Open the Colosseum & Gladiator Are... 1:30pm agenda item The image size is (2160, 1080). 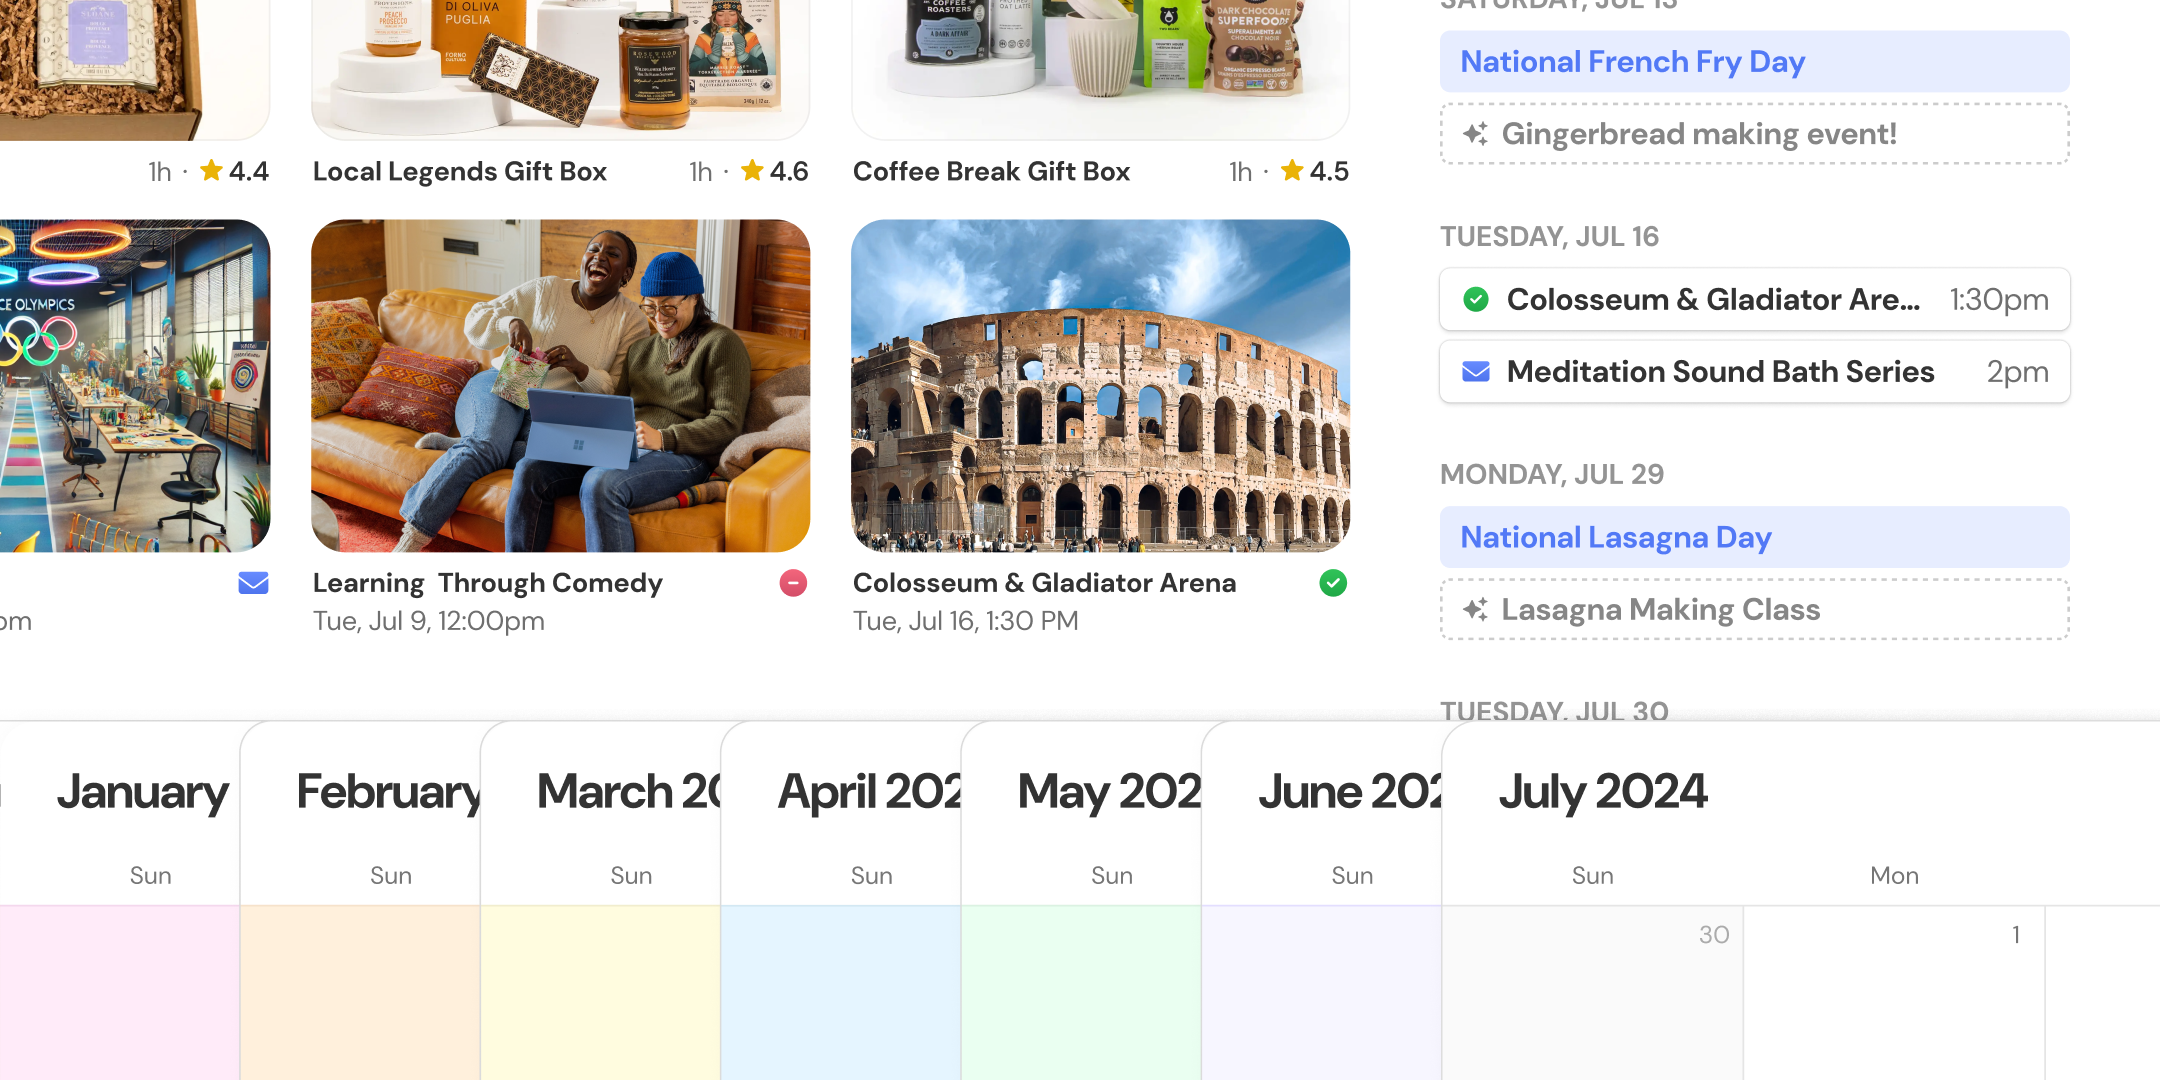1754,299
